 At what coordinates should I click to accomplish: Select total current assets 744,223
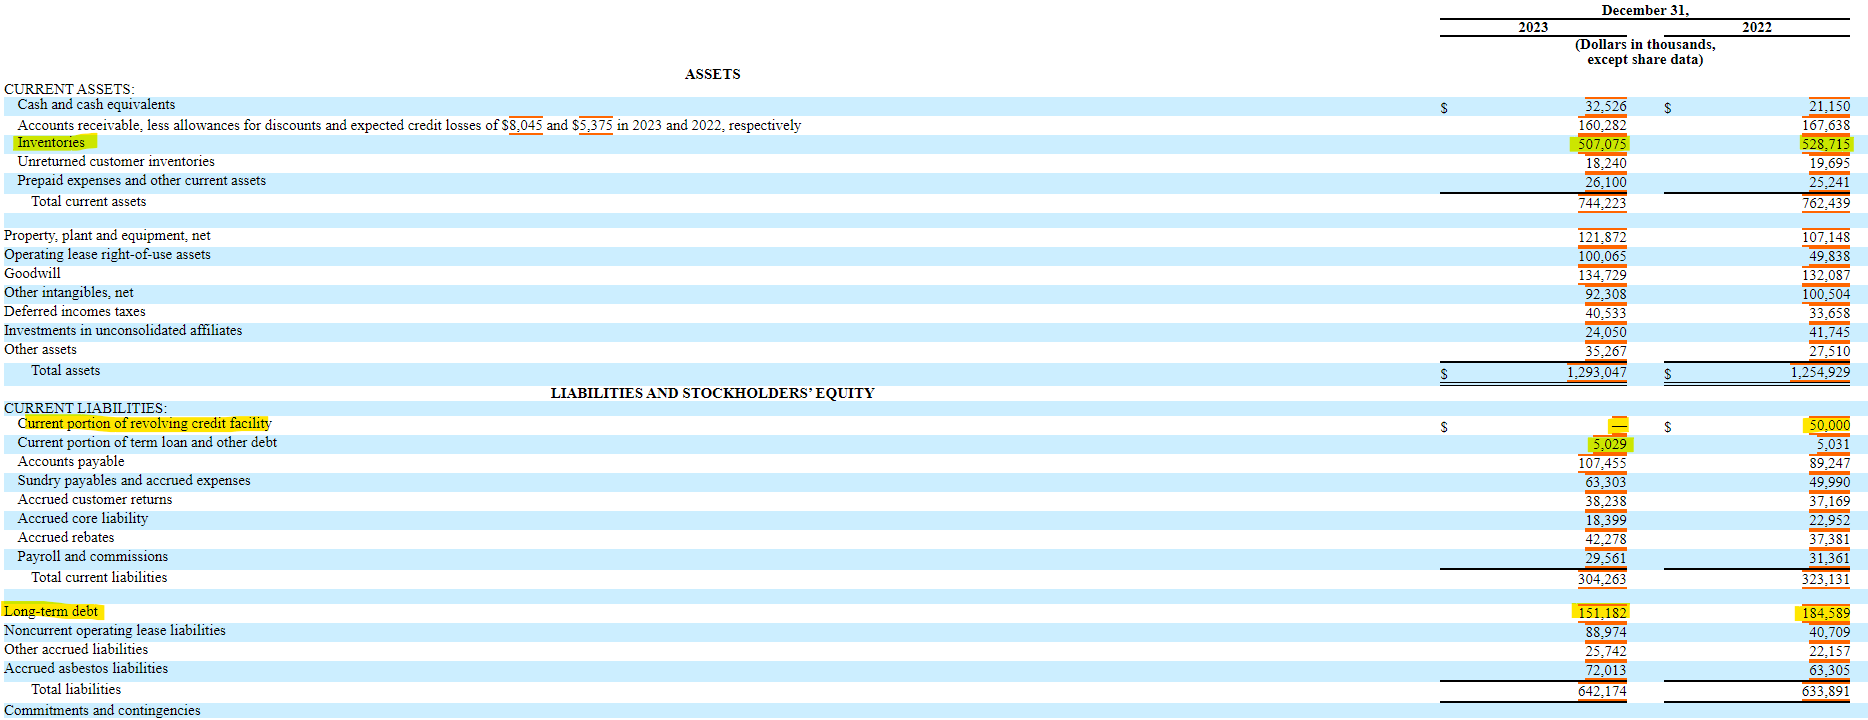click(1602, 203)
